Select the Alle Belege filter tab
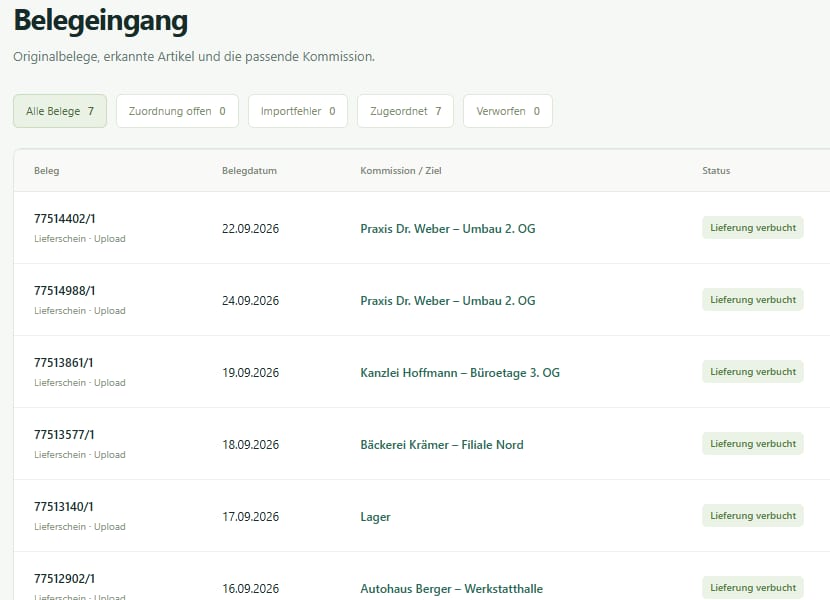830x600 pixels. (60, 111)
